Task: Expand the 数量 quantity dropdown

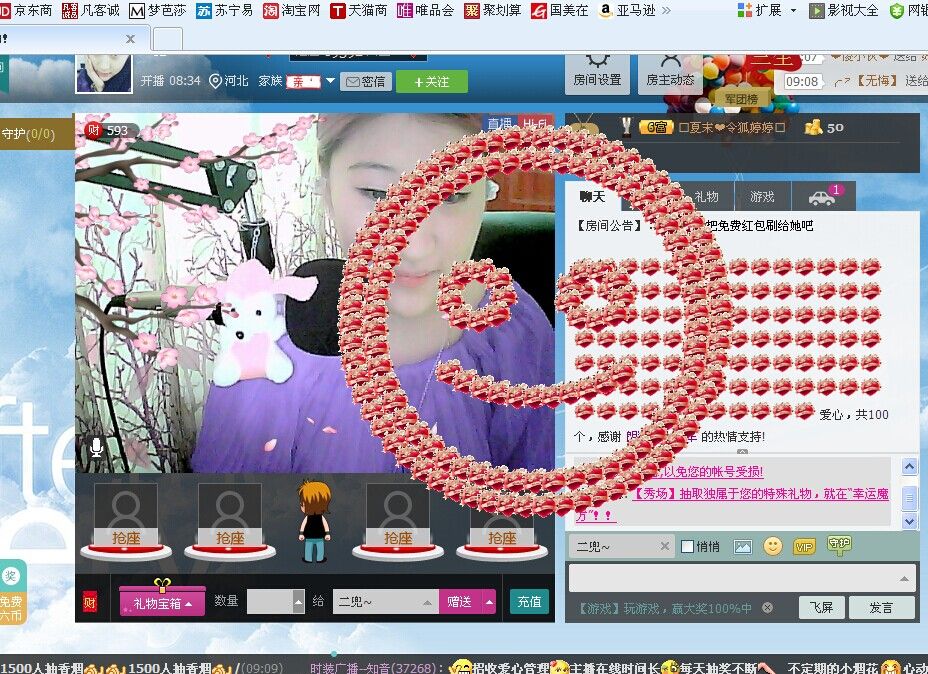Action: coord(298,602)
